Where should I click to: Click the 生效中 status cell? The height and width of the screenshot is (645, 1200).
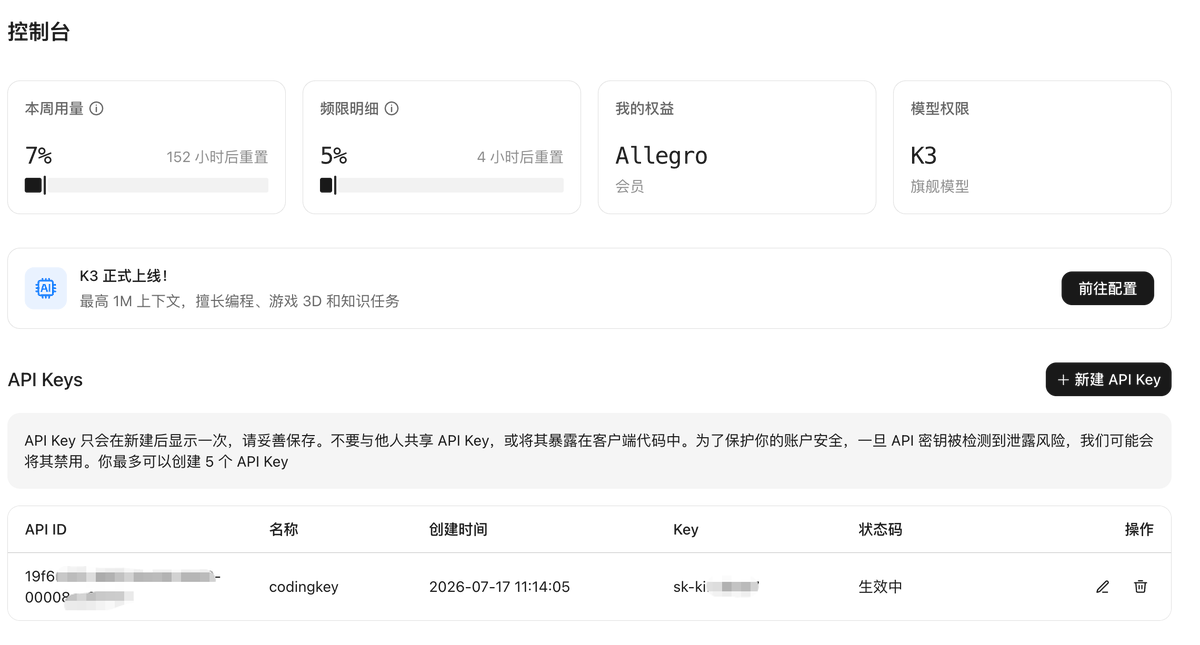point(880,587)
